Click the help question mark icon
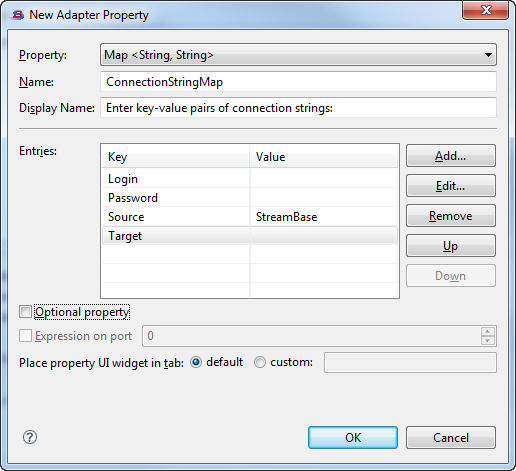 pos(30,437)
